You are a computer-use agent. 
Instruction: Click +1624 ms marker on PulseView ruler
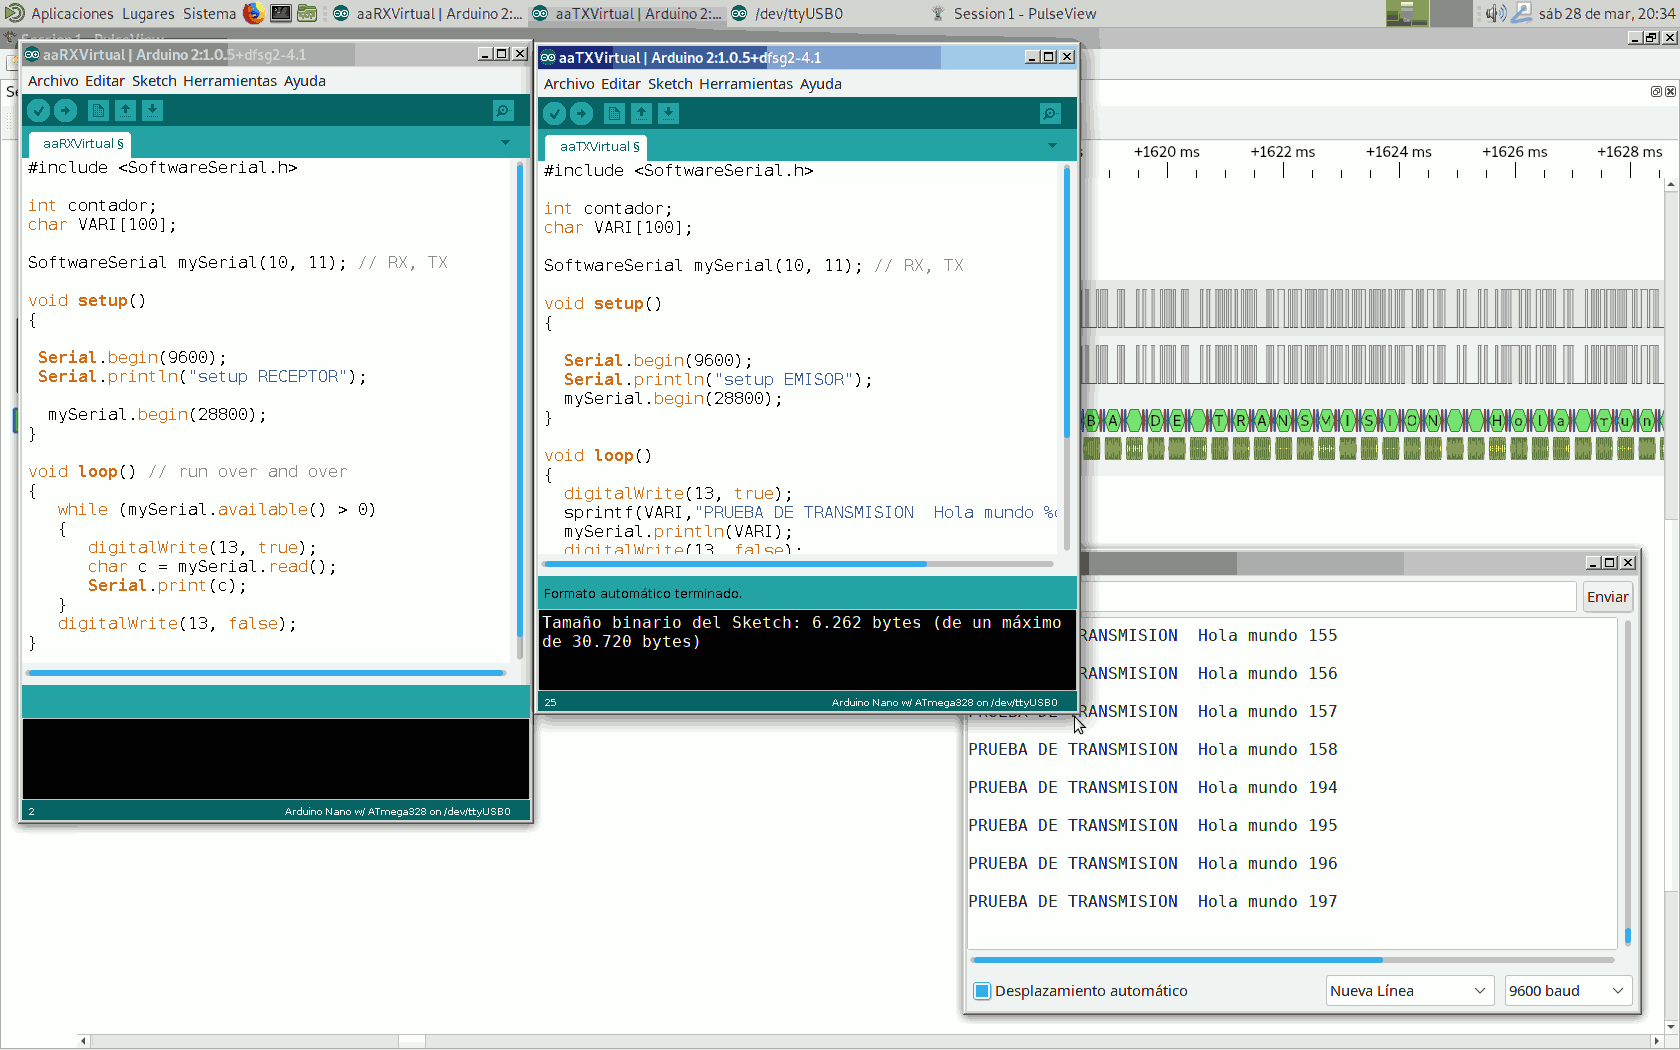[x=1398, y=152]
